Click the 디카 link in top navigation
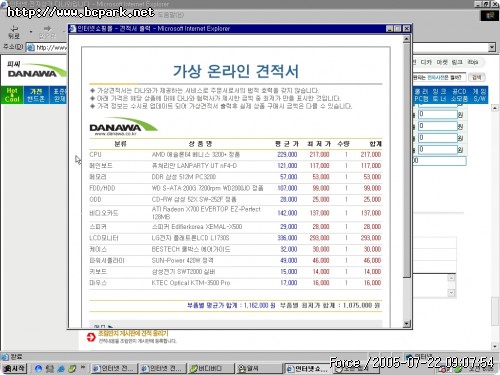 coord(426,62)
